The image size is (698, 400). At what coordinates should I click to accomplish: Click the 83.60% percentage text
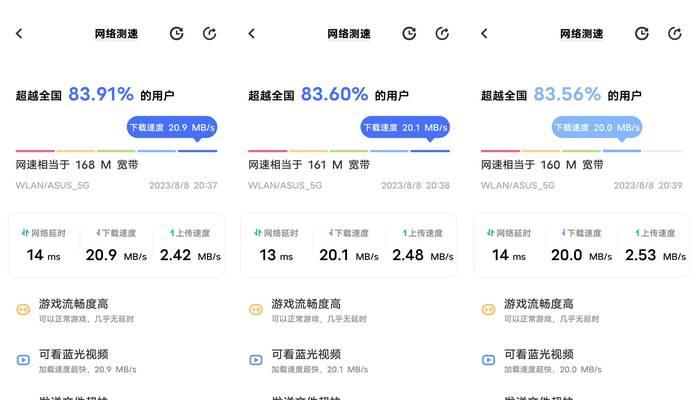click(334, 94)
